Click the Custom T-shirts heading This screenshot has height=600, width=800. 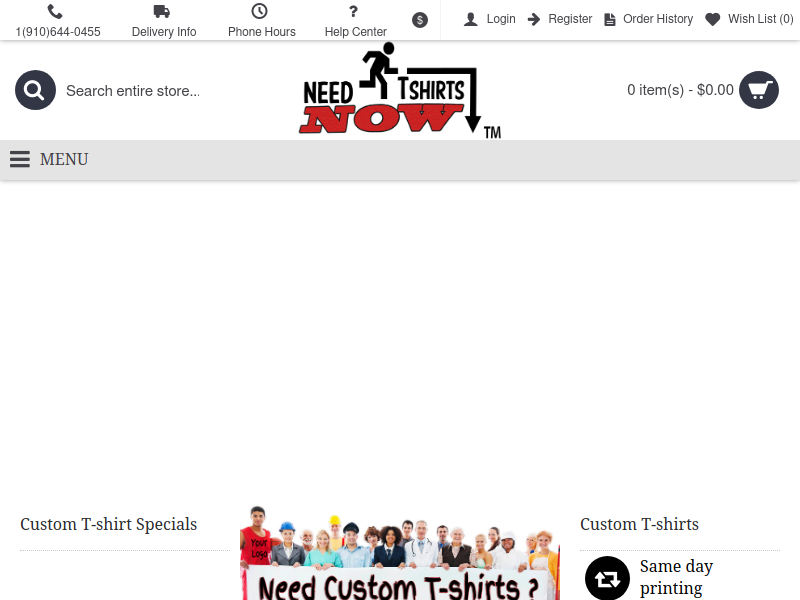click(x=639, y=524)
